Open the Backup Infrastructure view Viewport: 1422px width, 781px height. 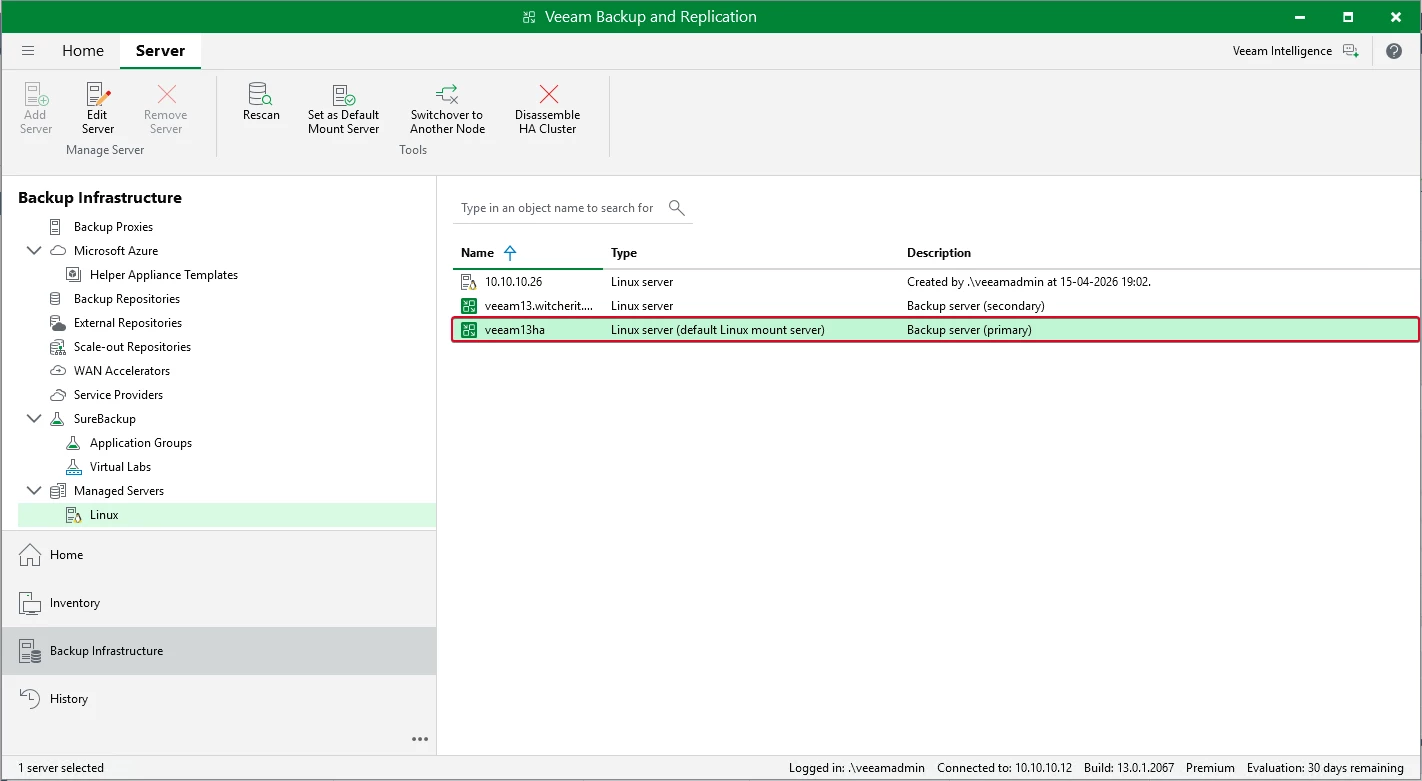tap(219, 651)
